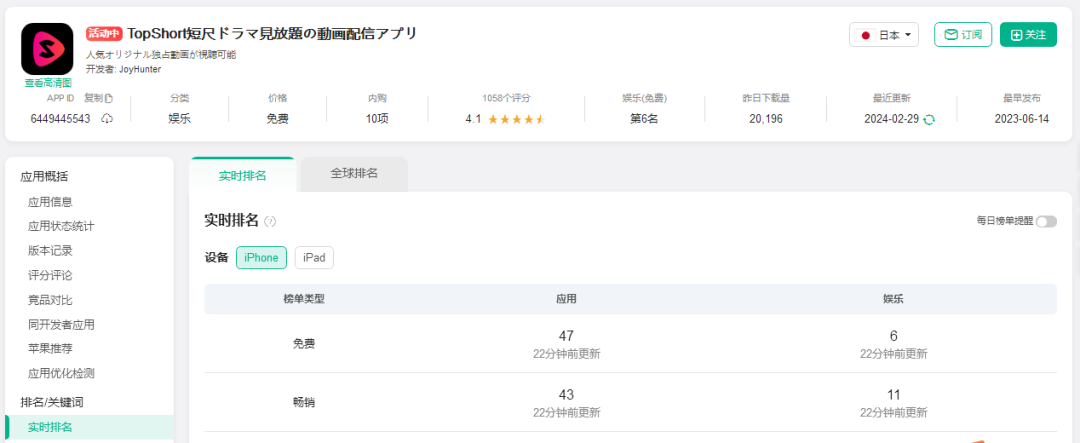The image size is (1080, 443).
Task: Switch to the 全球排名 tab
Action: pos(354,174)
